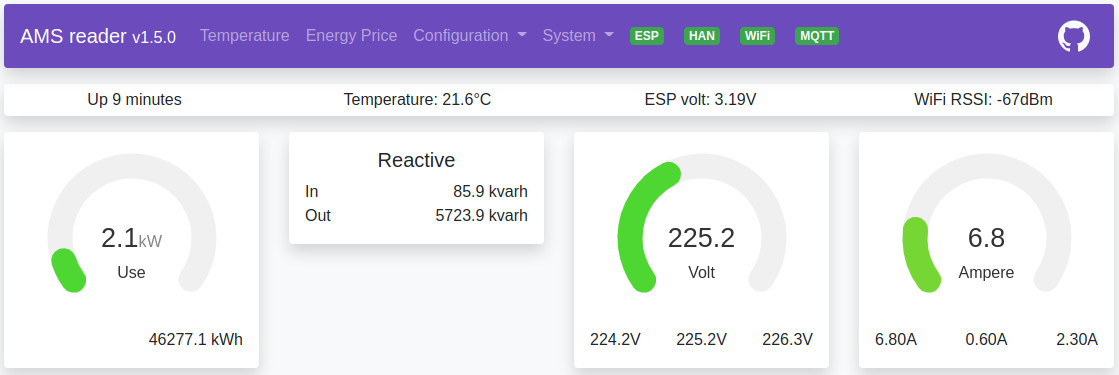Click the large 6.8 ampere reading
Image resolution: width=1119 pixels, height=375 pixels.
(x=986, y=238)
